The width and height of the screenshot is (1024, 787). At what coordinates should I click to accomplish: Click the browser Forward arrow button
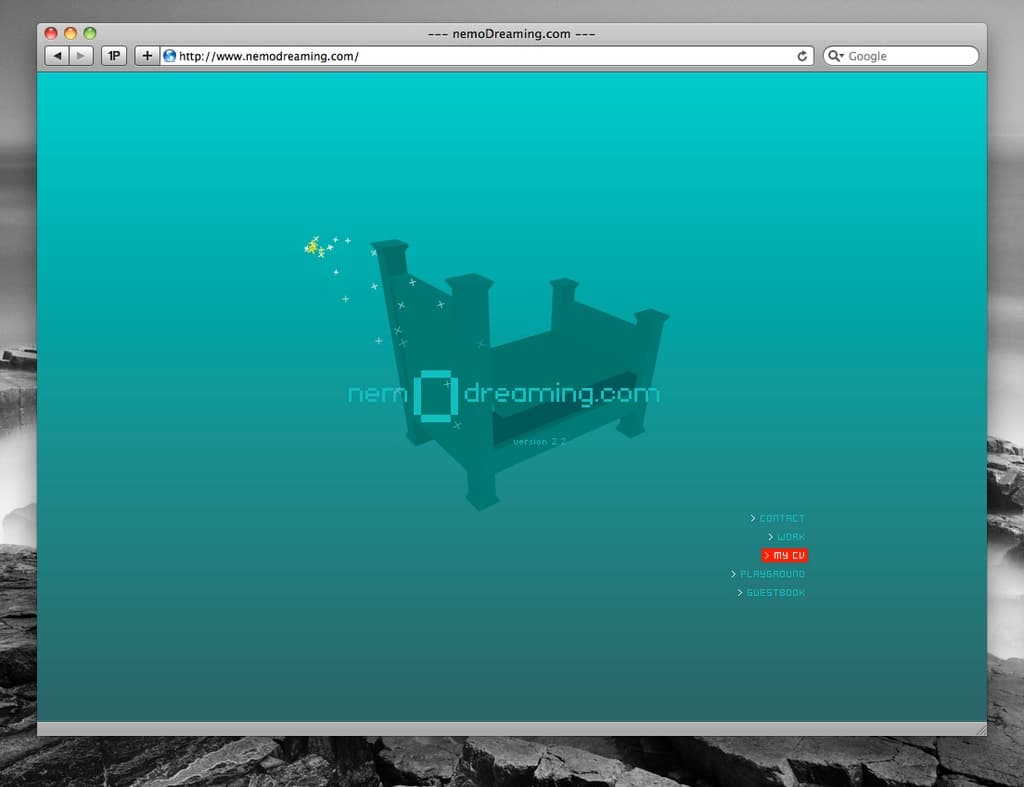[x=82, y=56]
